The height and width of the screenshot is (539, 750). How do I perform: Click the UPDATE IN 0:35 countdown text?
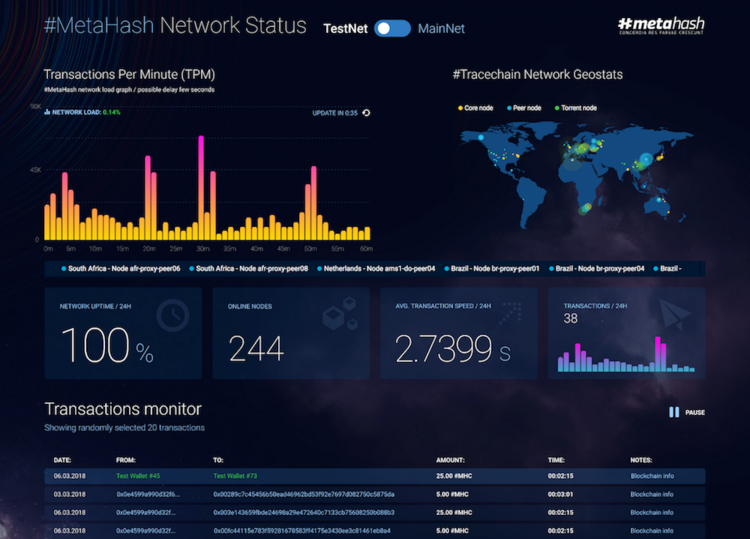(335, 113)
